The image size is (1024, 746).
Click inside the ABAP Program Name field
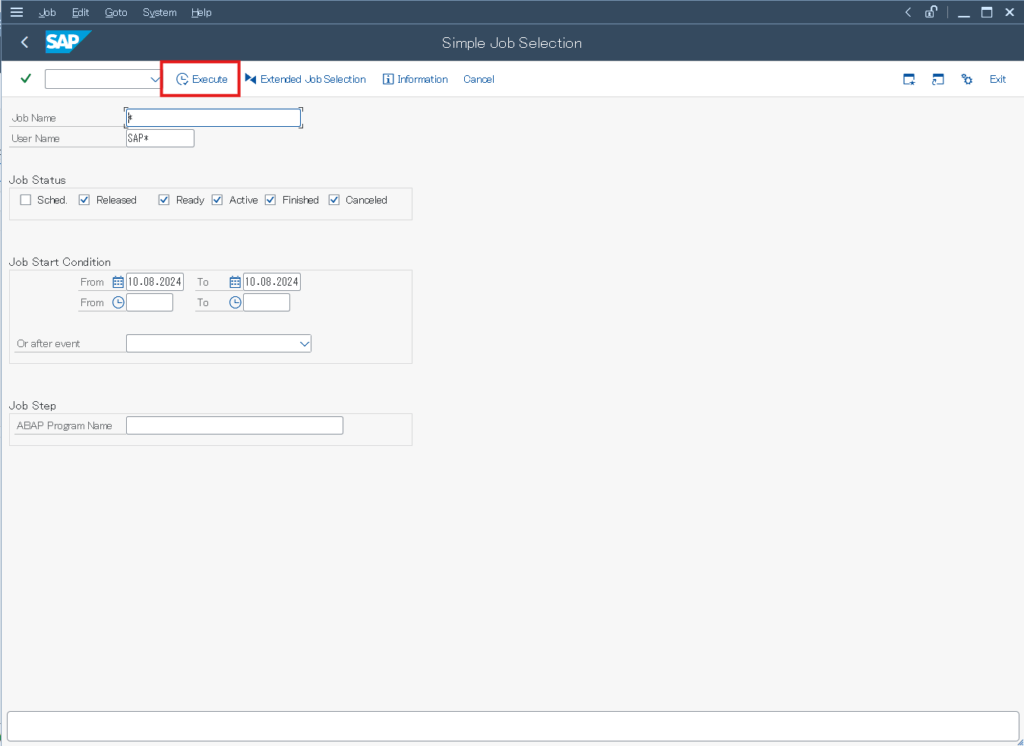pyautogui.click(x=234, y=424)
